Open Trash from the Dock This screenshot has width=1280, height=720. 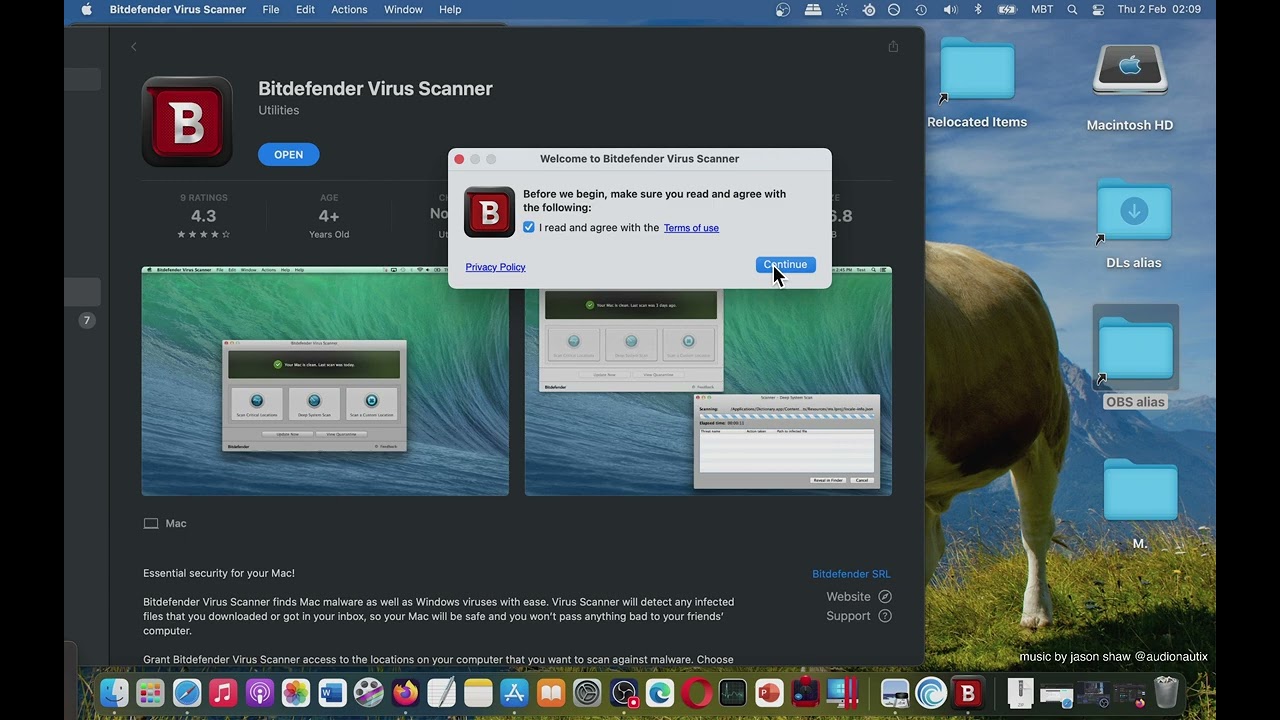pos(1166,692)
